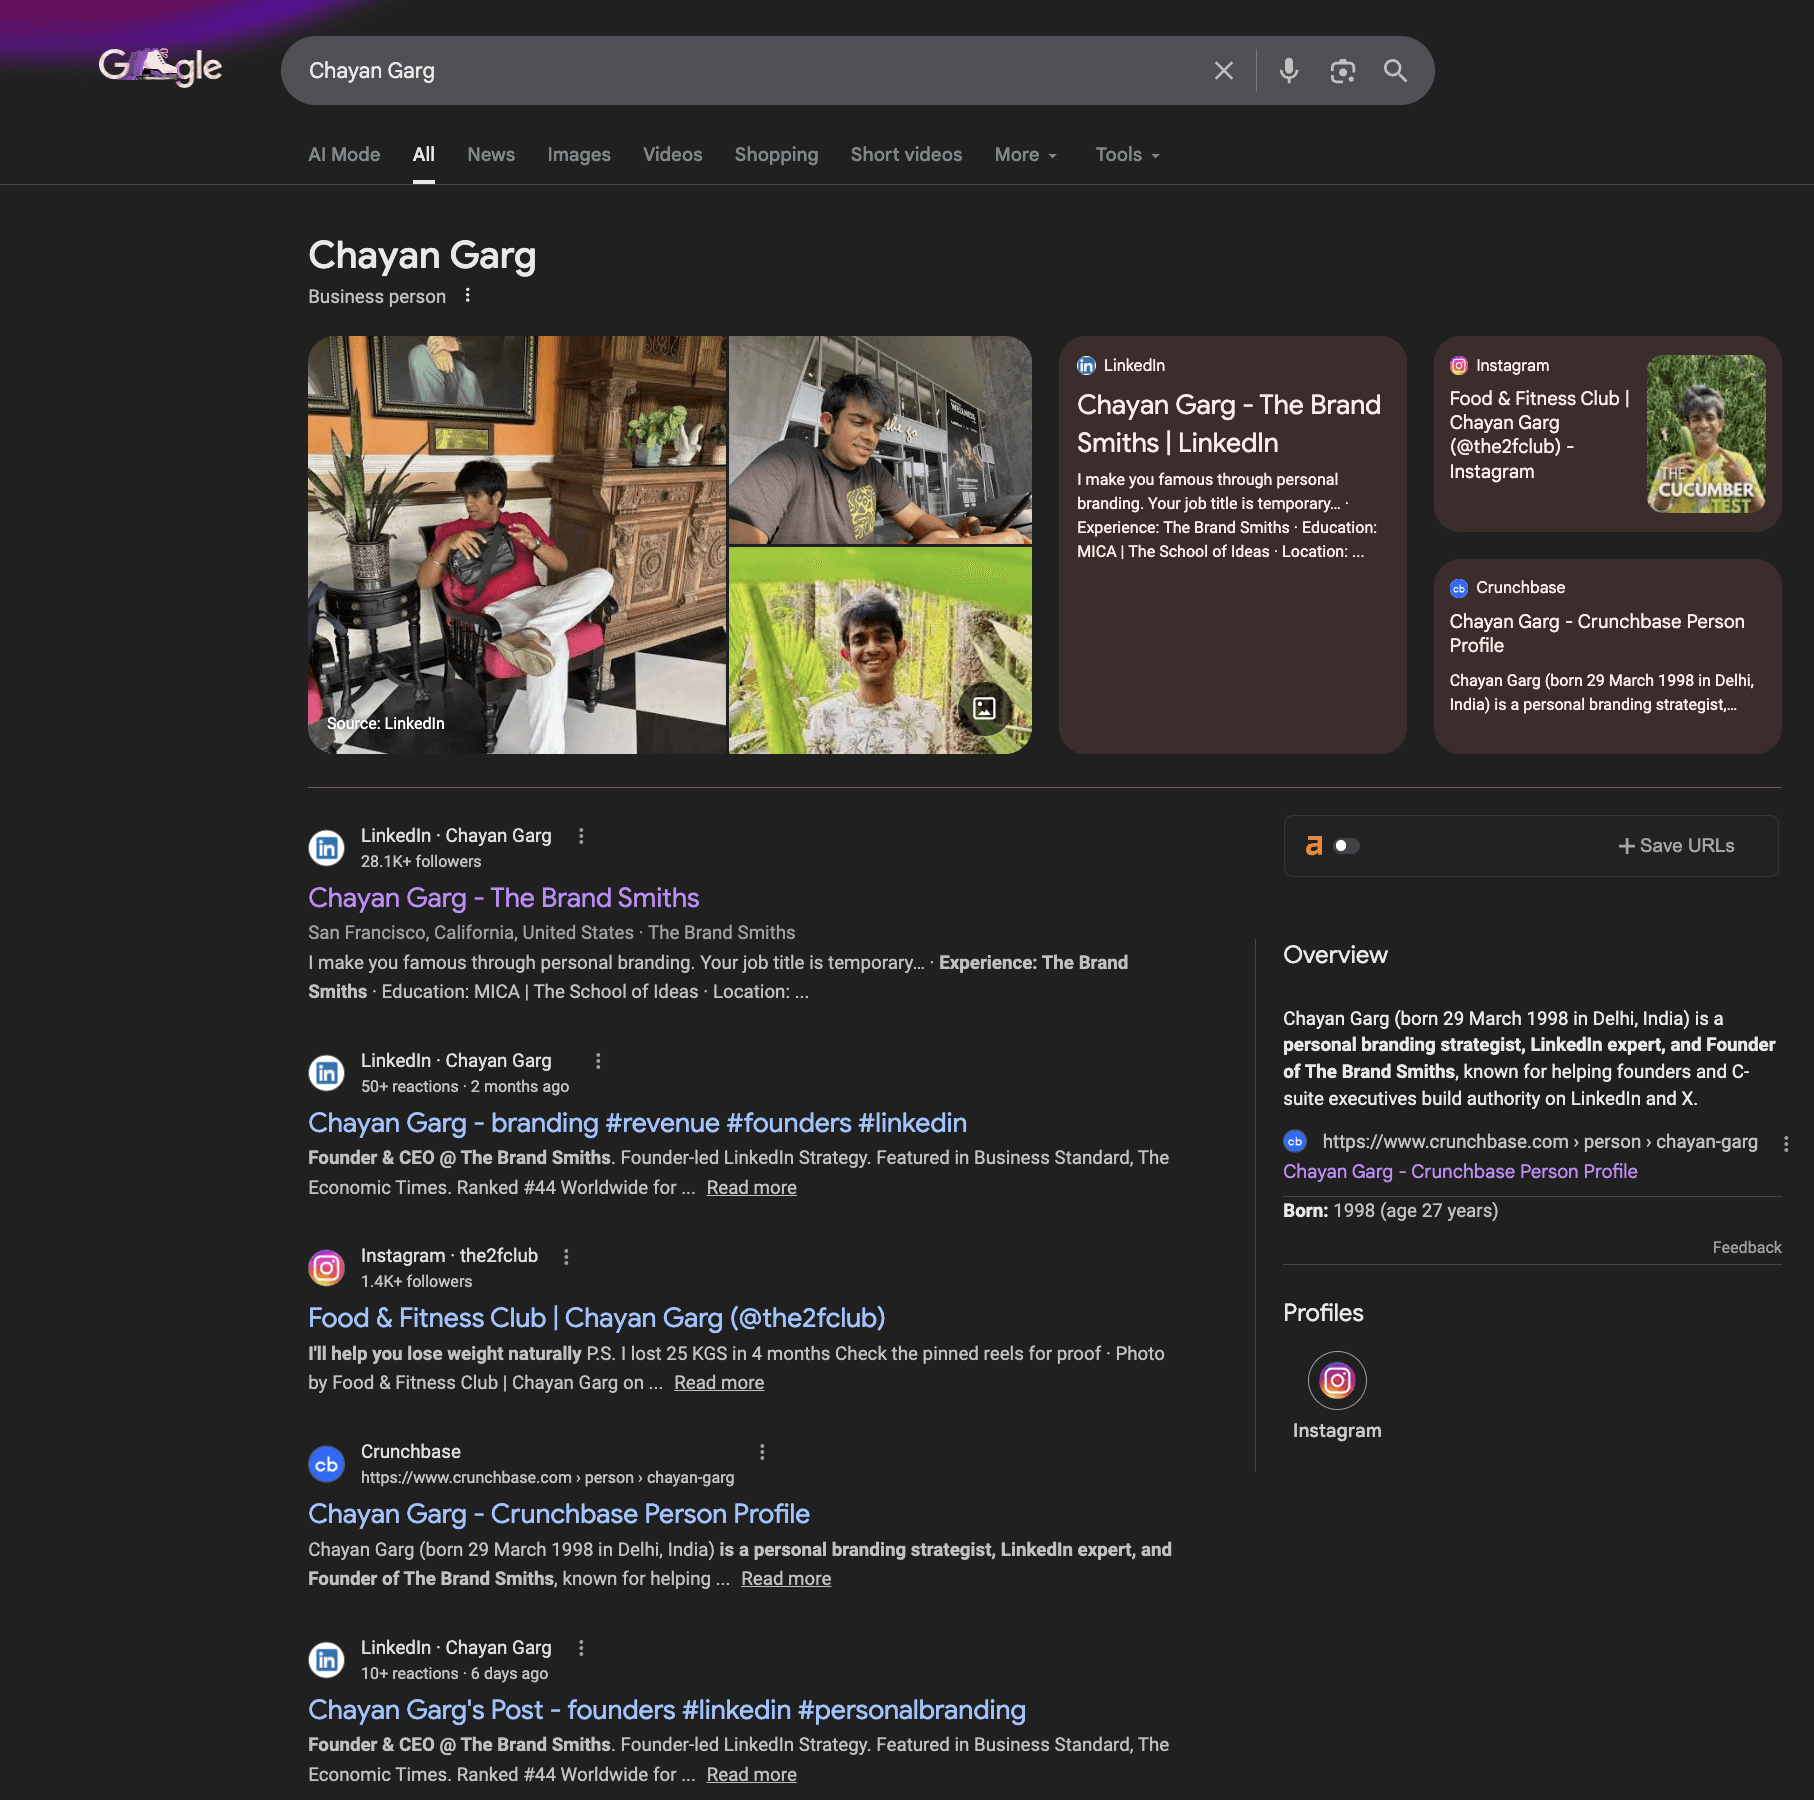Click Instagram favicon of the2fclub result
The image size is (1814, 1800).
[326, 1268]
